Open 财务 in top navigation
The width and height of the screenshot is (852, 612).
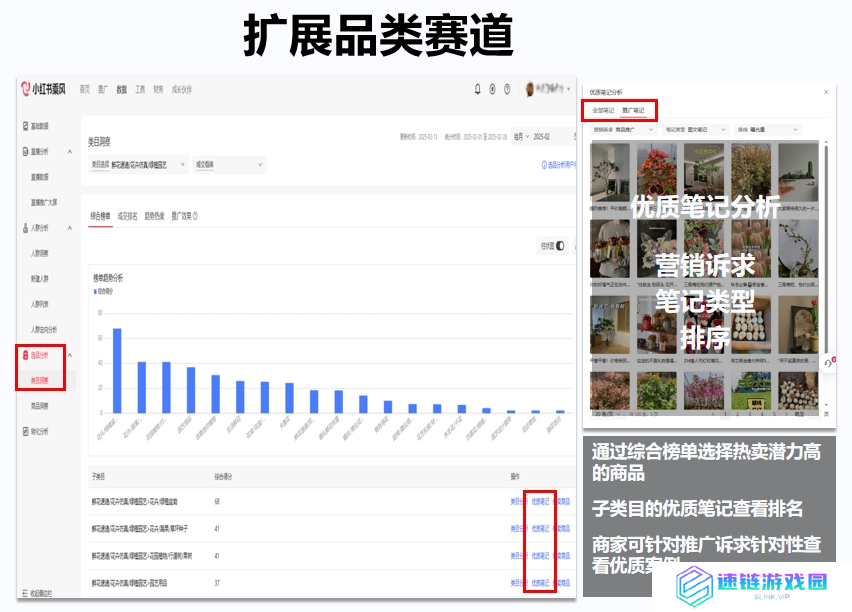click(x=158, y=89)
